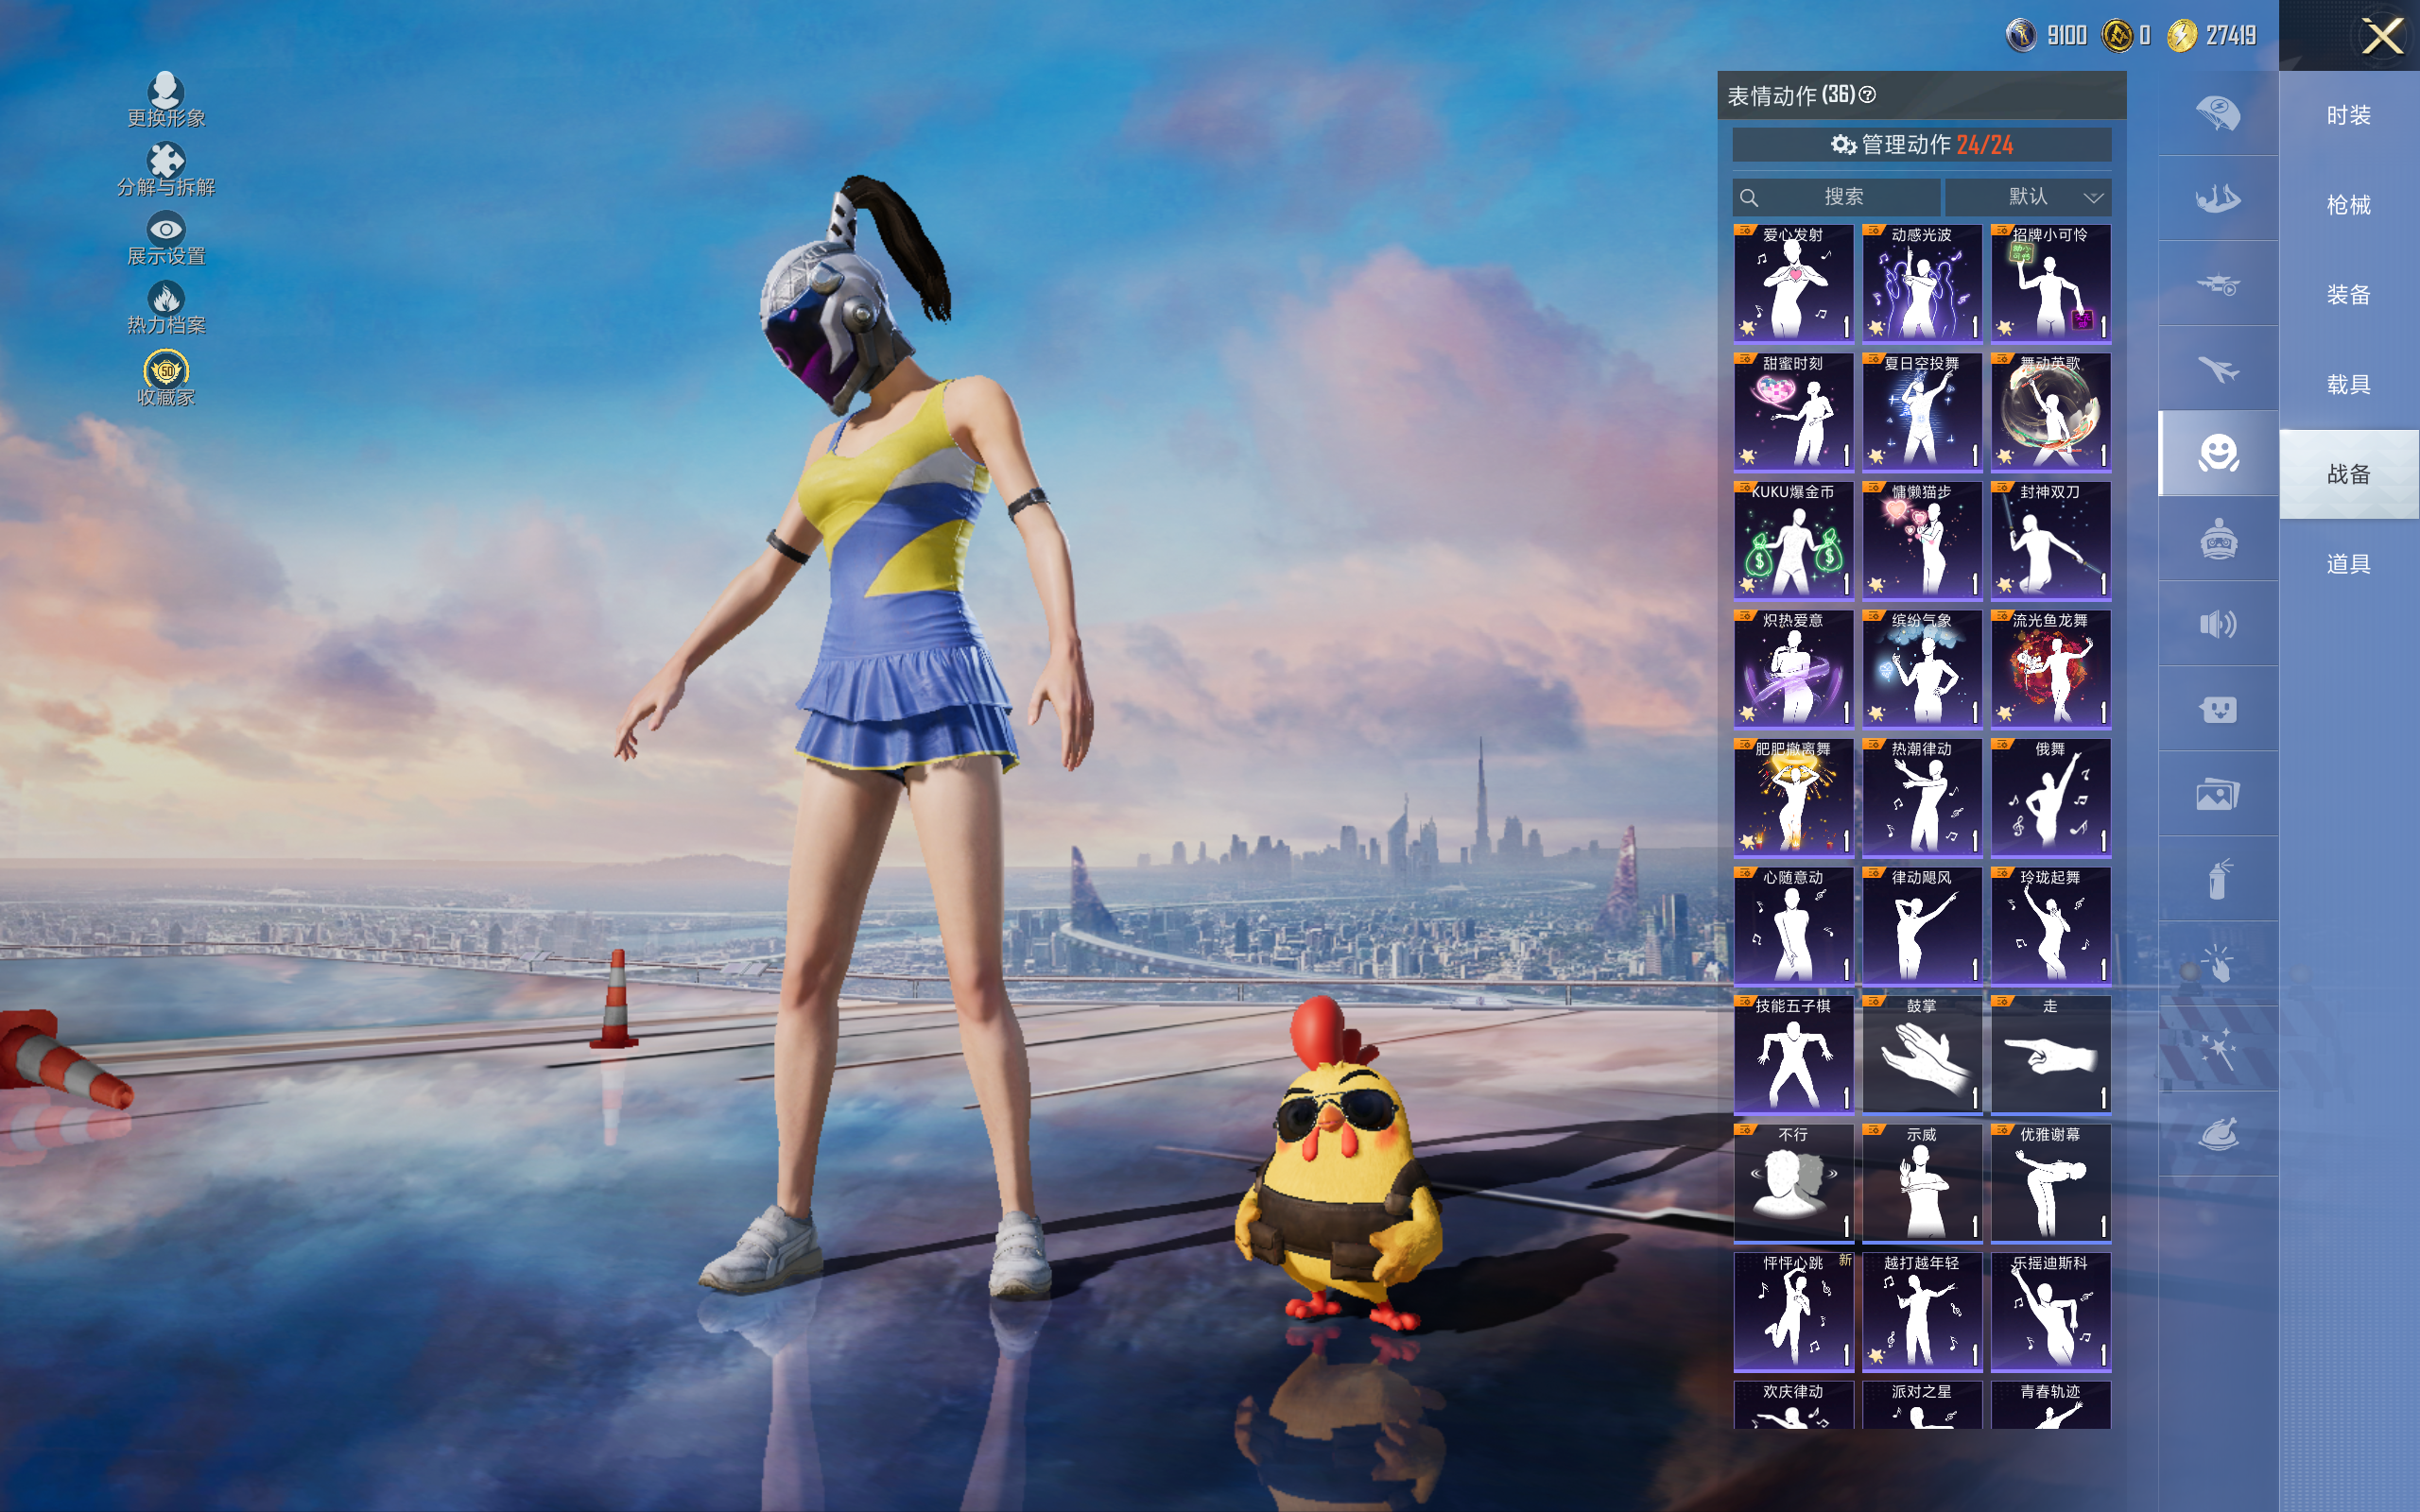Open the airplane skins category

pos(2218,369)
